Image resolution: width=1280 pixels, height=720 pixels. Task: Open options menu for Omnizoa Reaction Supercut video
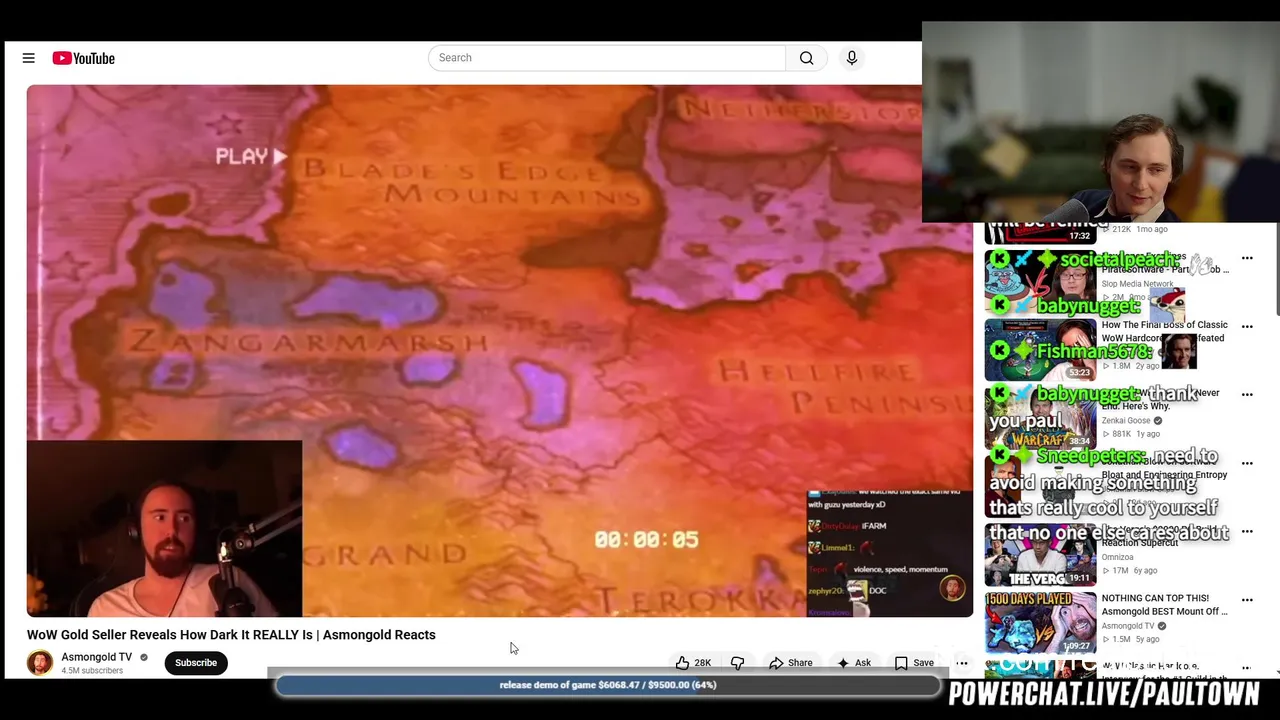pos(1247,532)
